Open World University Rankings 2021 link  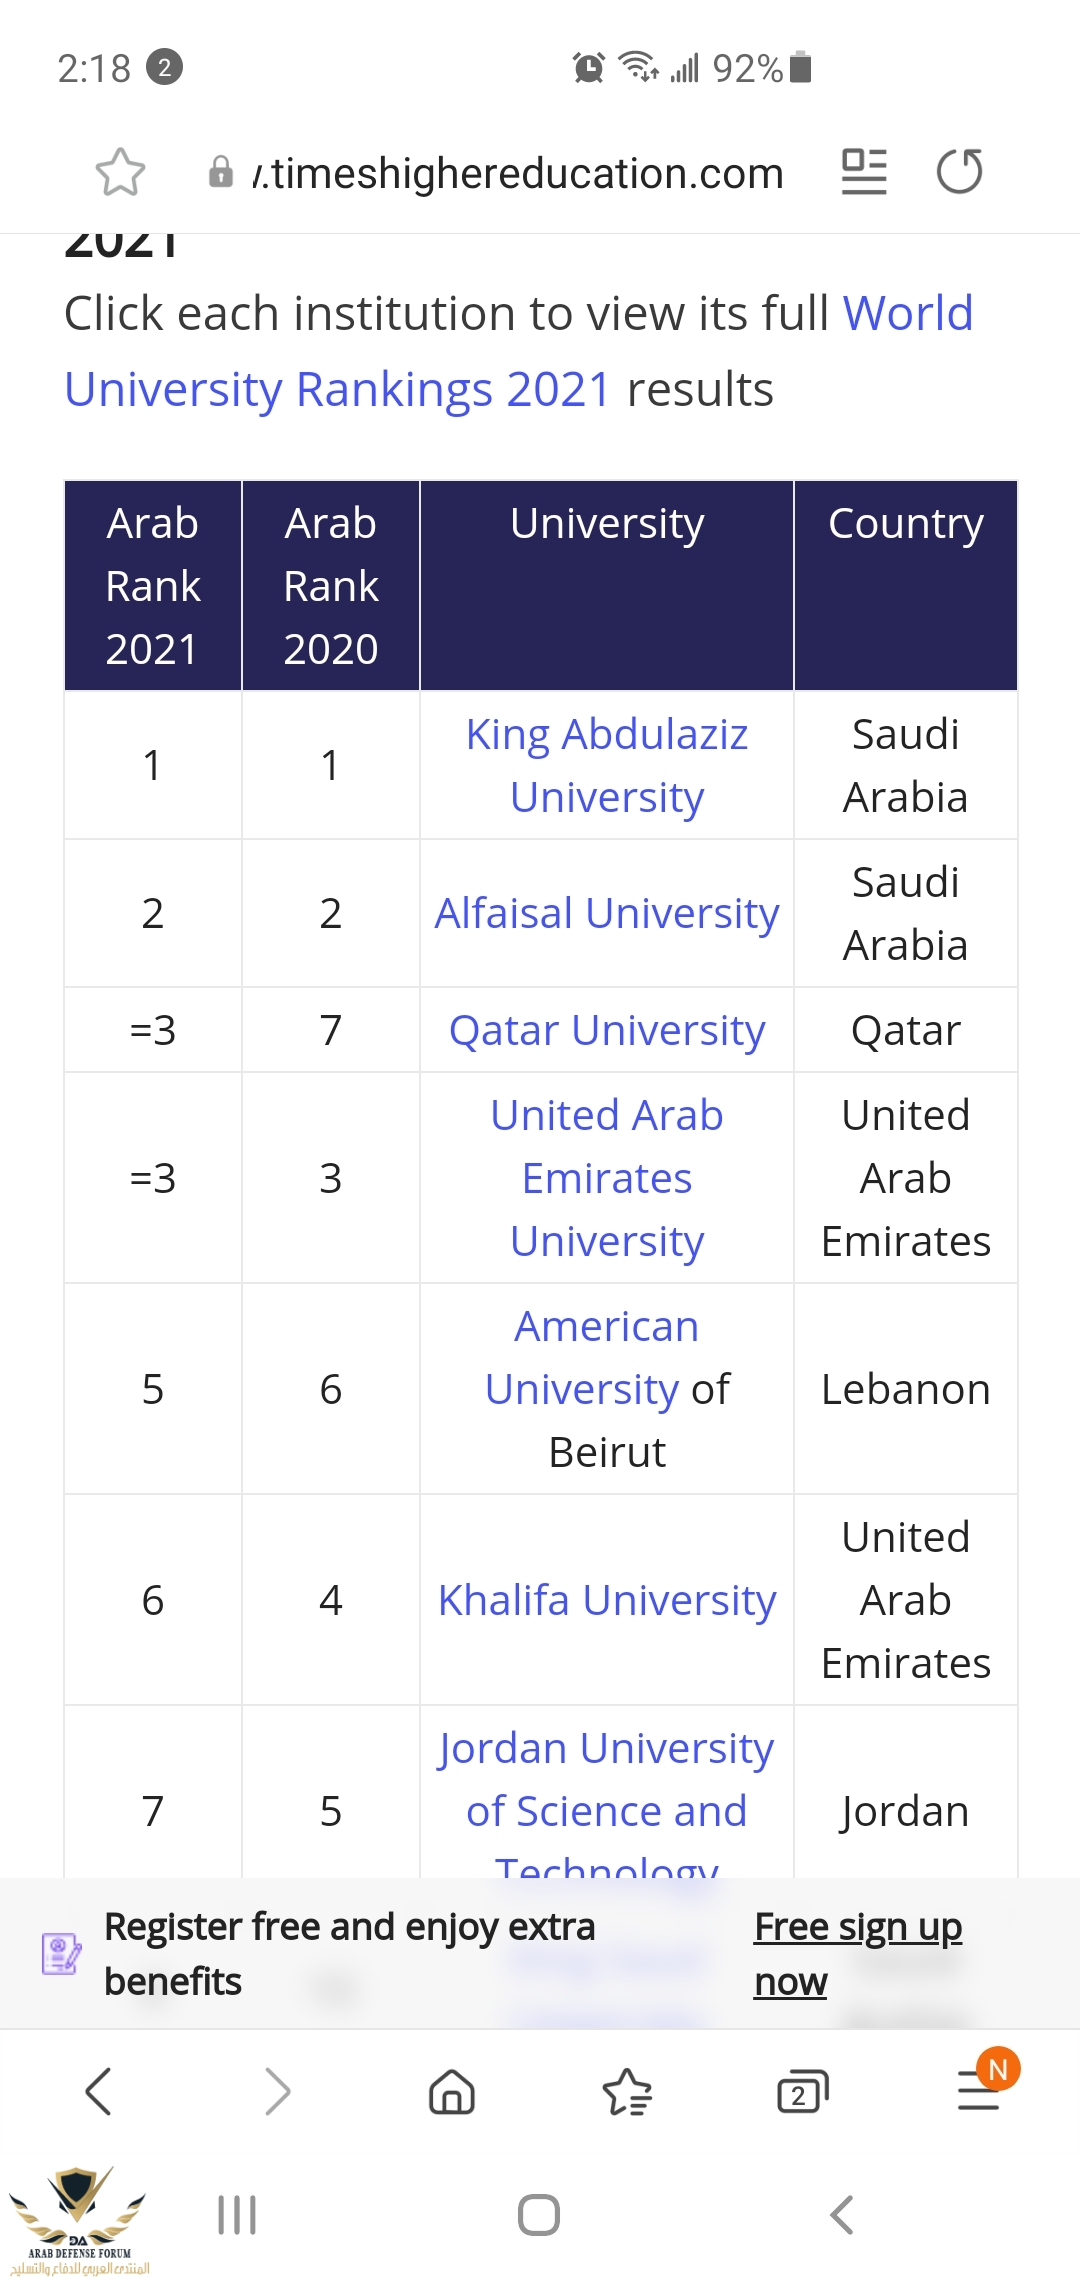click(337, 389)
